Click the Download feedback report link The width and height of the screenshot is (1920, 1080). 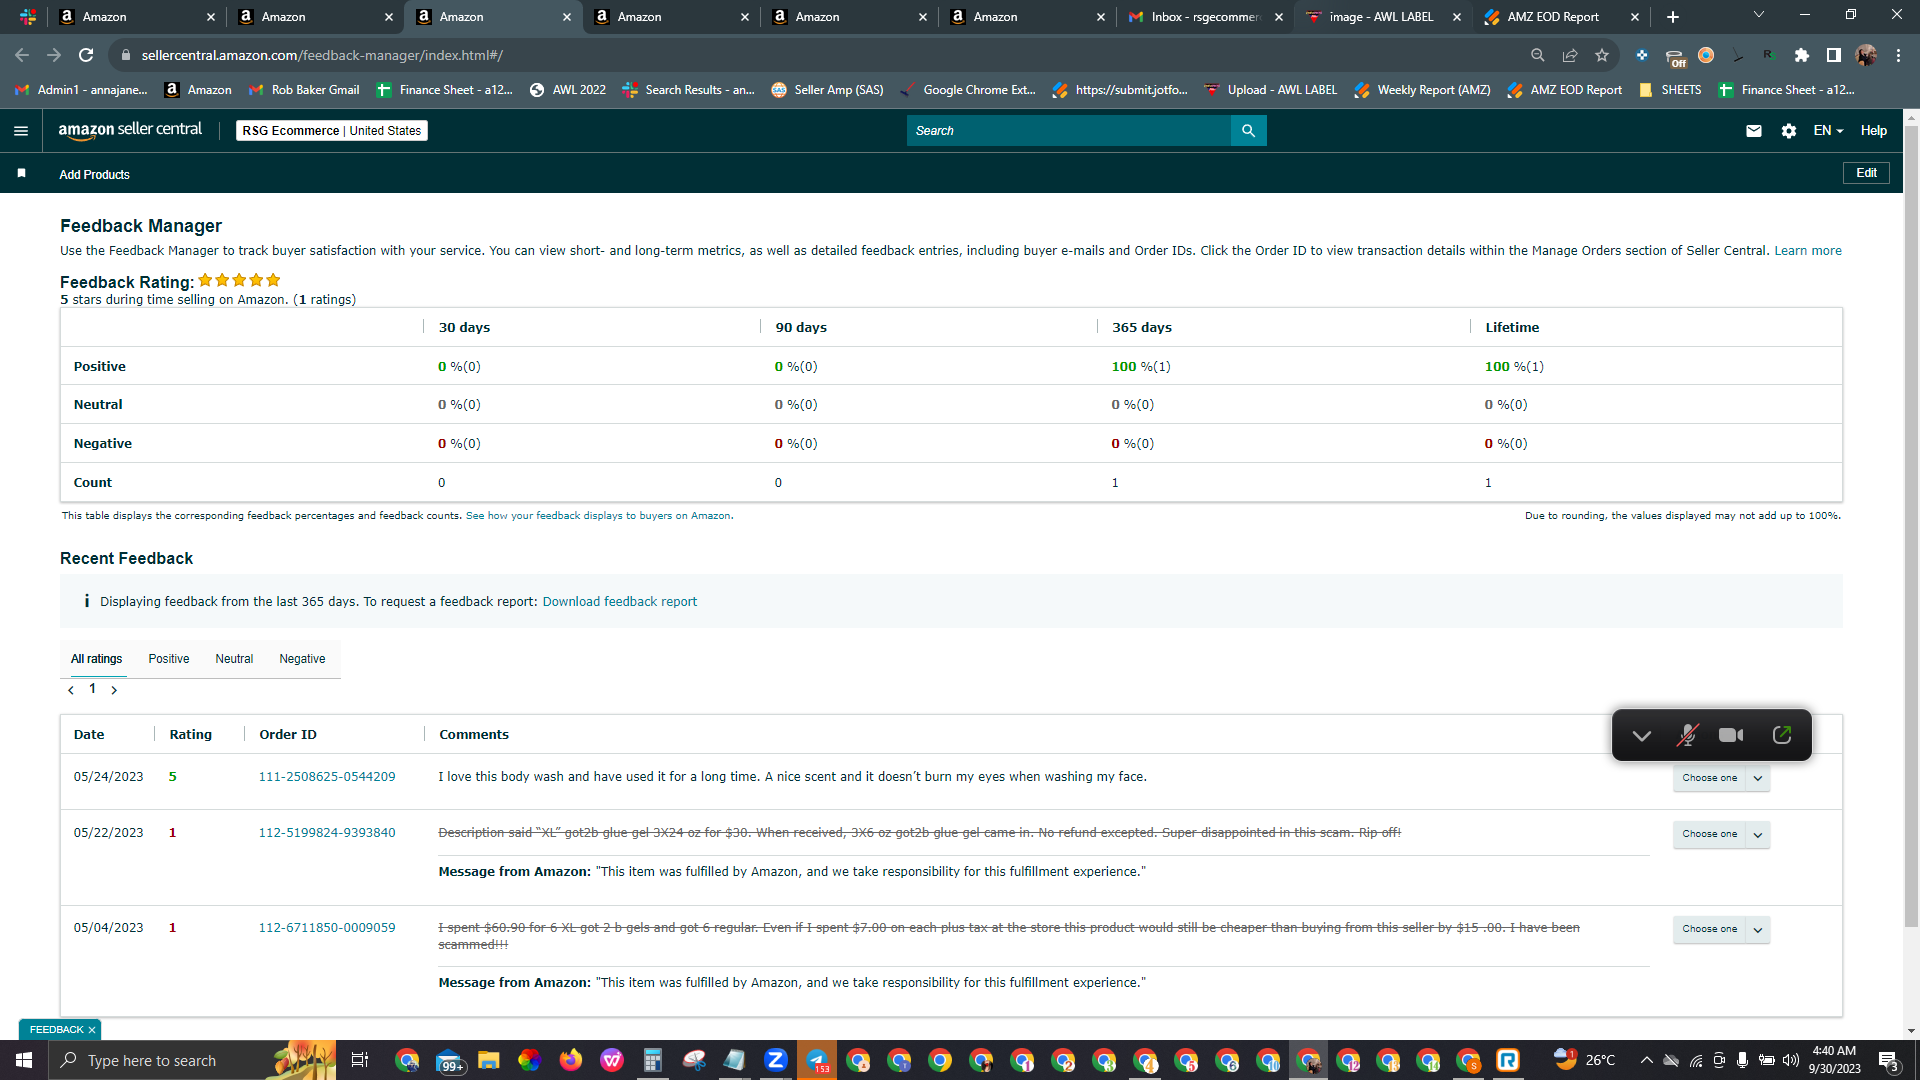(620, 602)
